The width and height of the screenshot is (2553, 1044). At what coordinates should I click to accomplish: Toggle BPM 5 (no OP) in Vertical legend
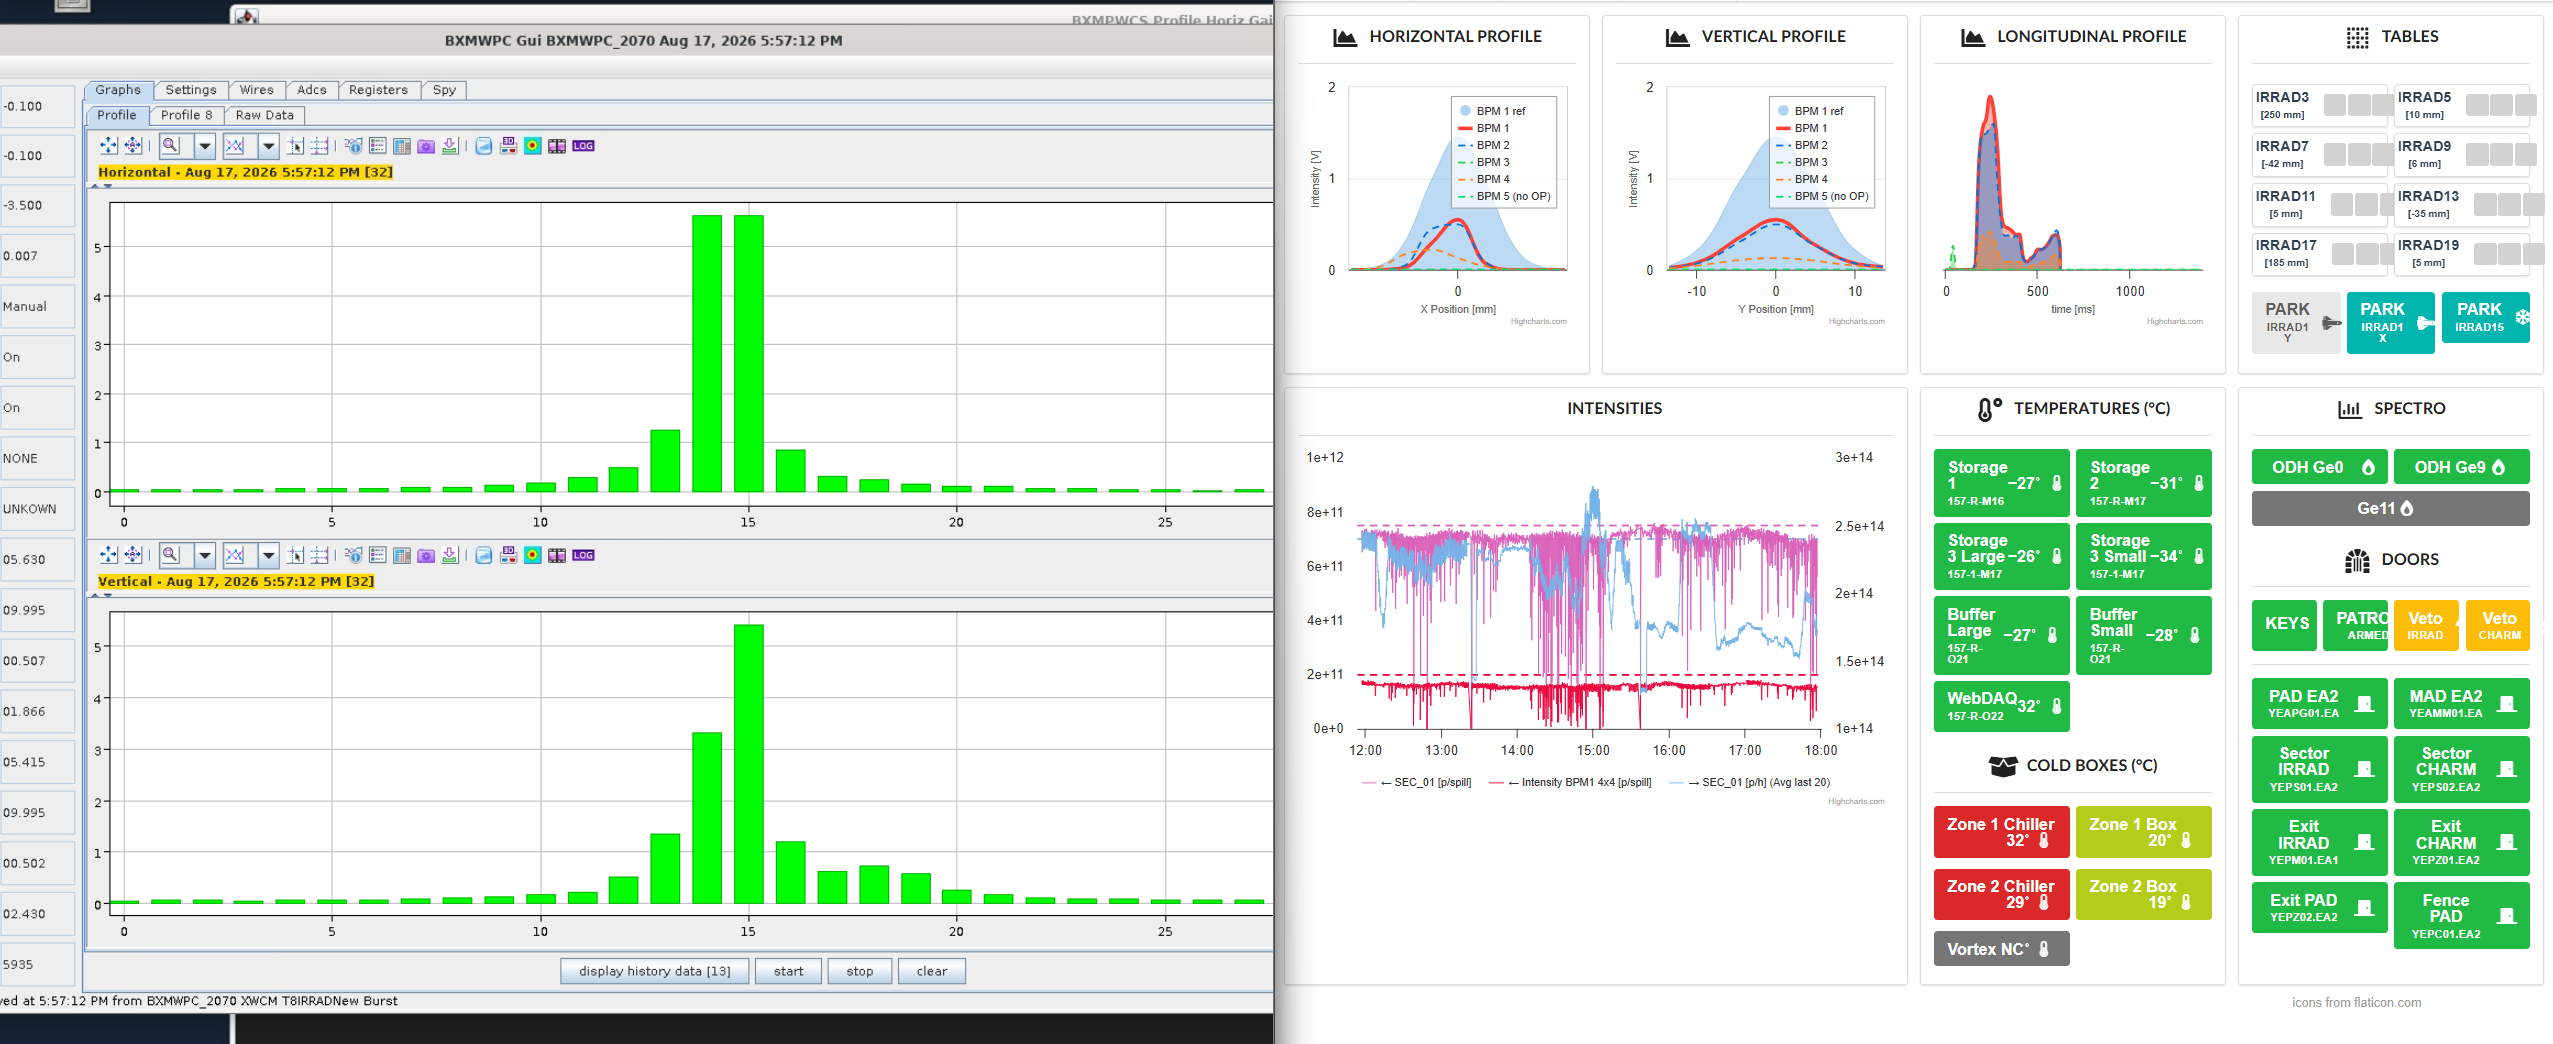click(1821, 196)
